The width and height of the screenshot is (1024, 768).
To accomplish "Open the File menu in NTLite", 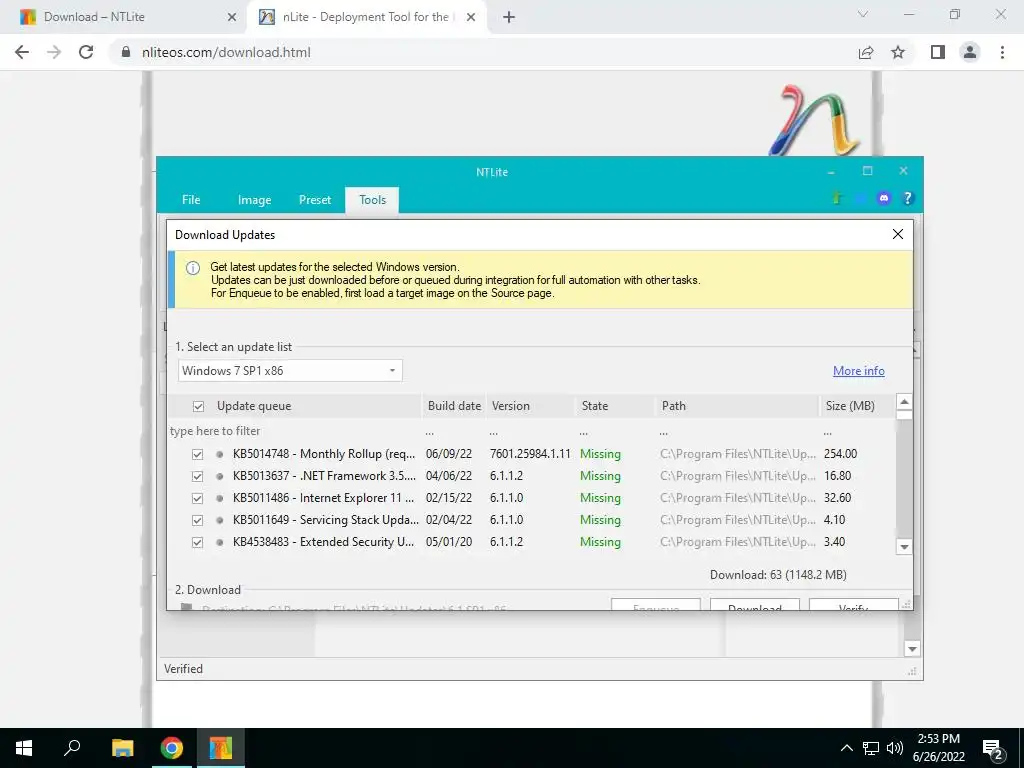I will (x=191, y=200).
